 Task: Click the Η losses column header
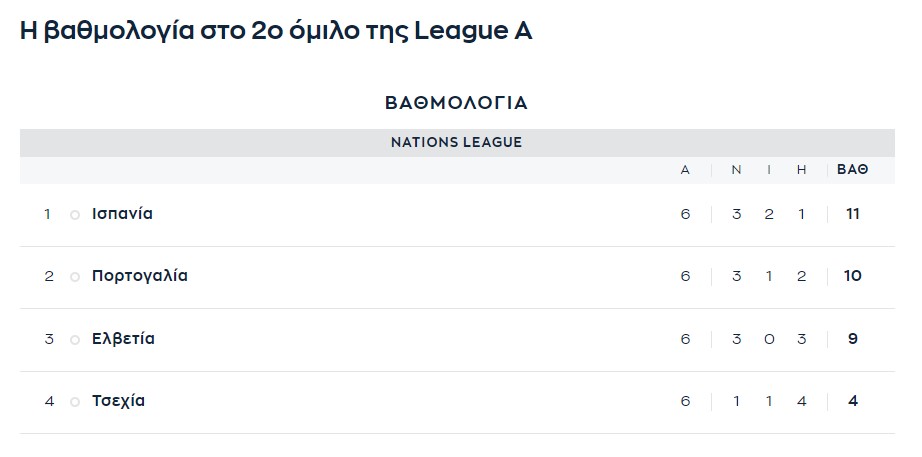(x=801, y=170)
